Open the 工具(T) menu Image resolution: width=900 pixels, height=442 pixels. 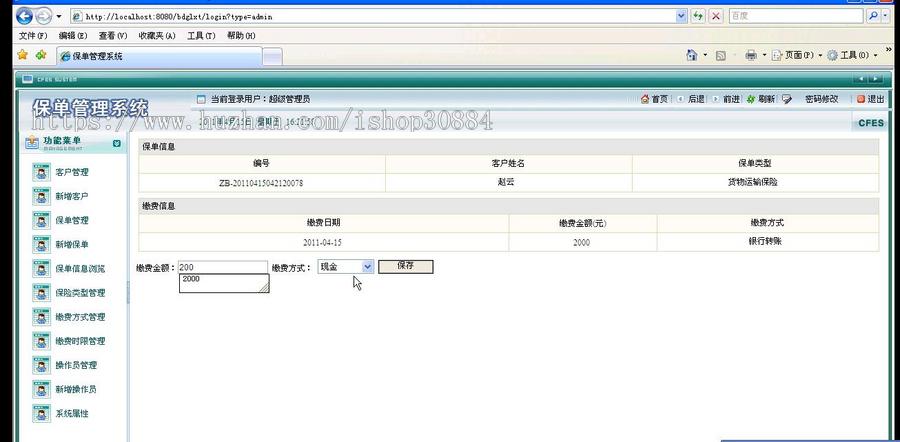coord(201,36)
